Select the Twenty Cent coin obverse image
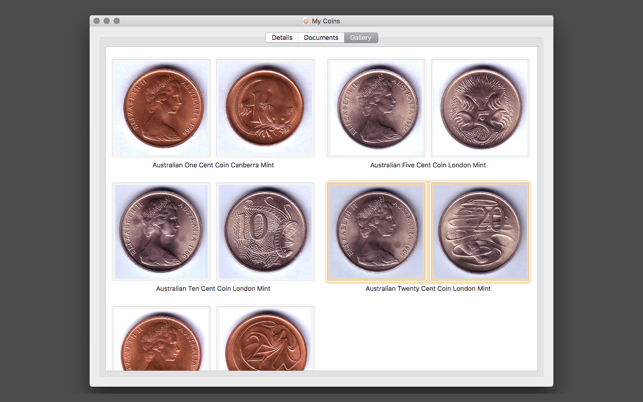Image resolution: width=643 pixels, height=402 pixels. pyautogui.click(x=376, y=232)
